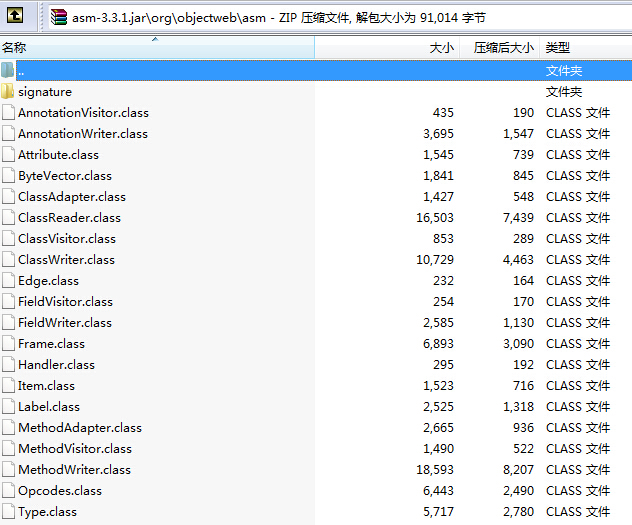Select file name MethodVisitor.class
This screenshot has height=525, width=632.
coord(75,448)
